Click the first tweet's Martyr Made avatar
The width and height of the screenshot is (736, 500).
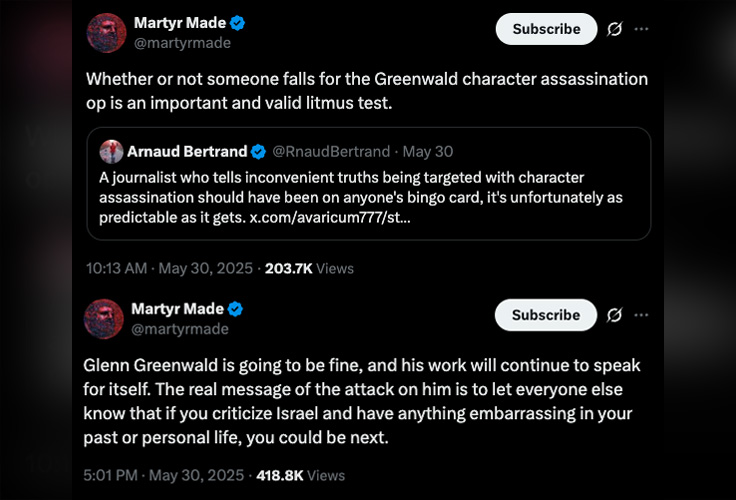click(106, 33)
